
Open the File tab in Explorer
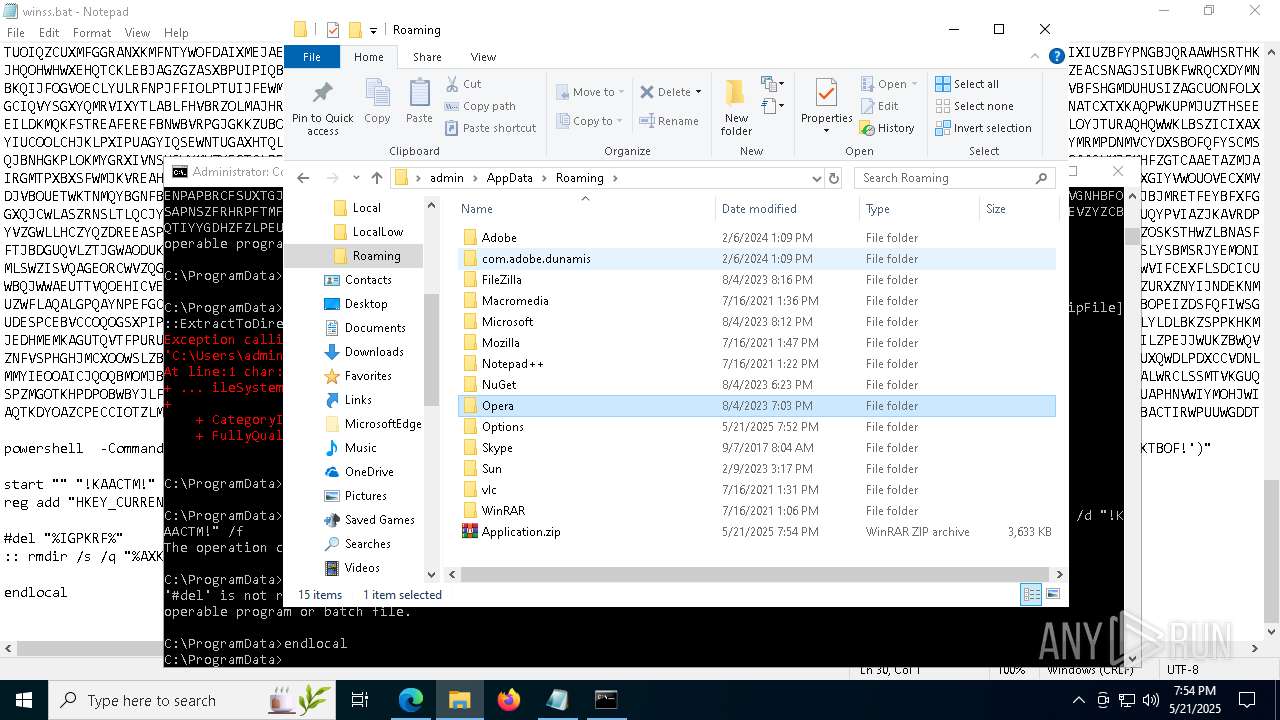(312, 57)
